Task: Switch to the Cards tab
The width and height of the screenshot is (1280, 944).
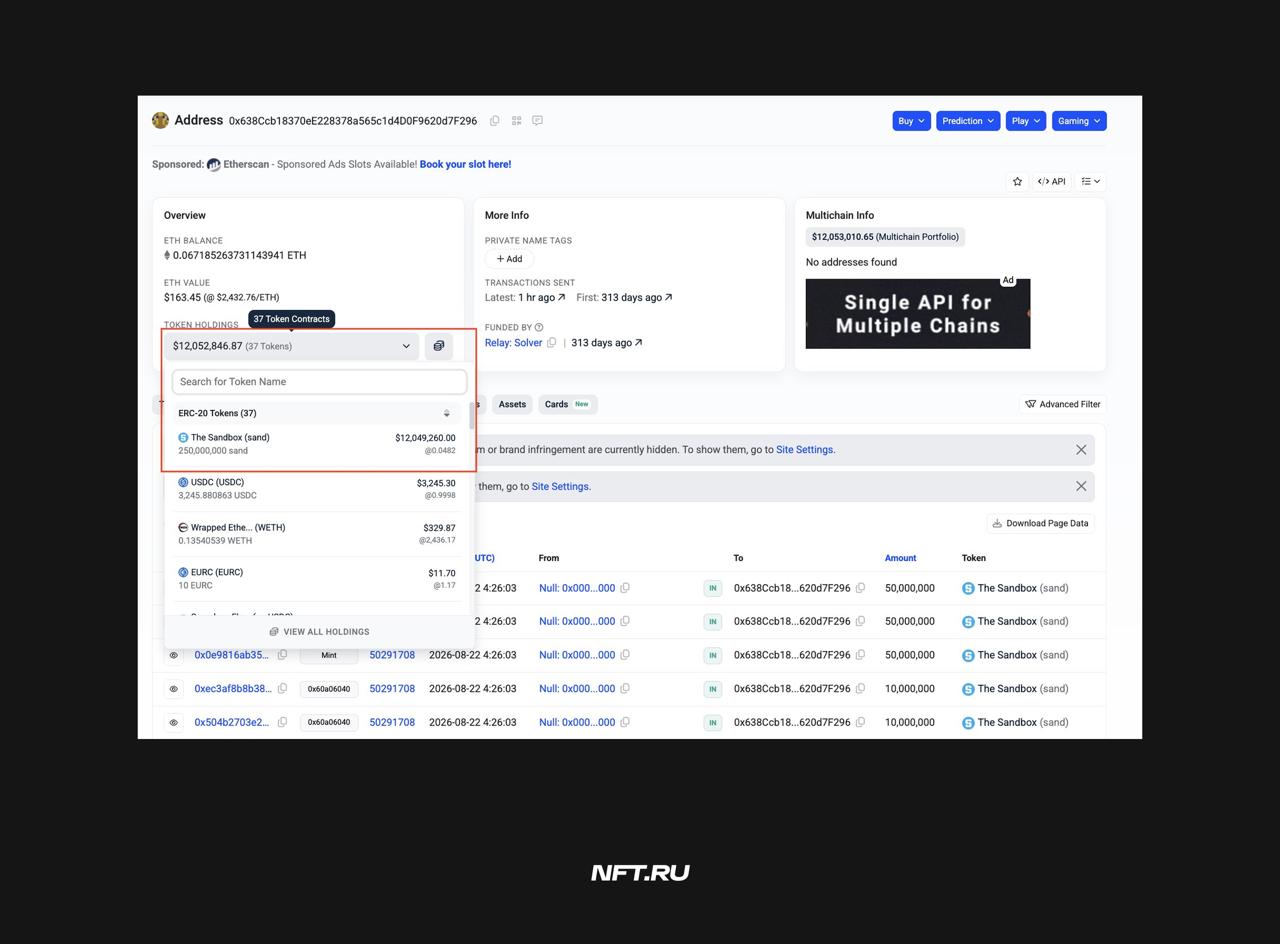Action: (567, 404)
